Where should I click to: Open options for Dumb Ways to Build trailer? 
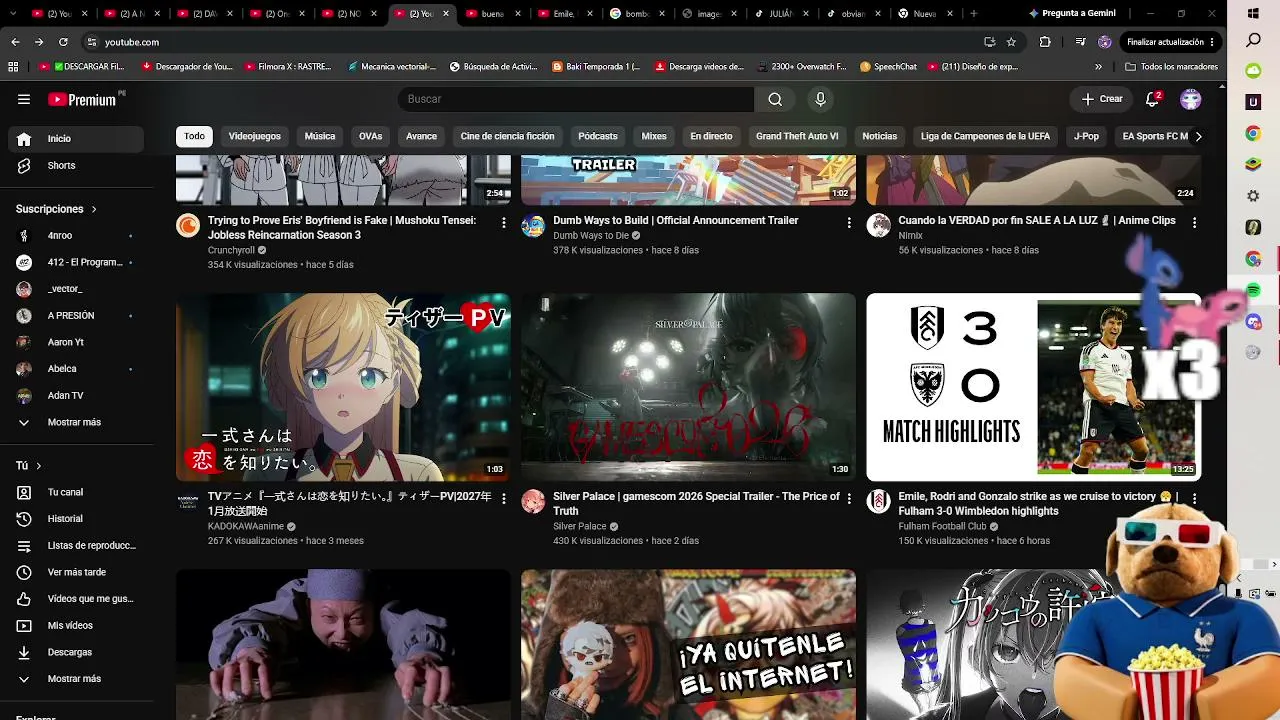tap(849, 222)
